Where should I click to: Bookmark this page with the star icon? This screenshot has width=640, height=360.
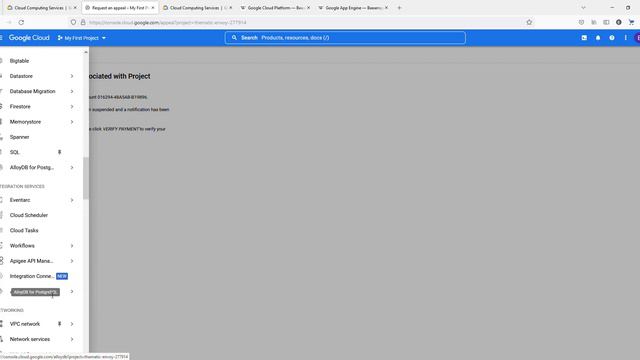point(529,22)
